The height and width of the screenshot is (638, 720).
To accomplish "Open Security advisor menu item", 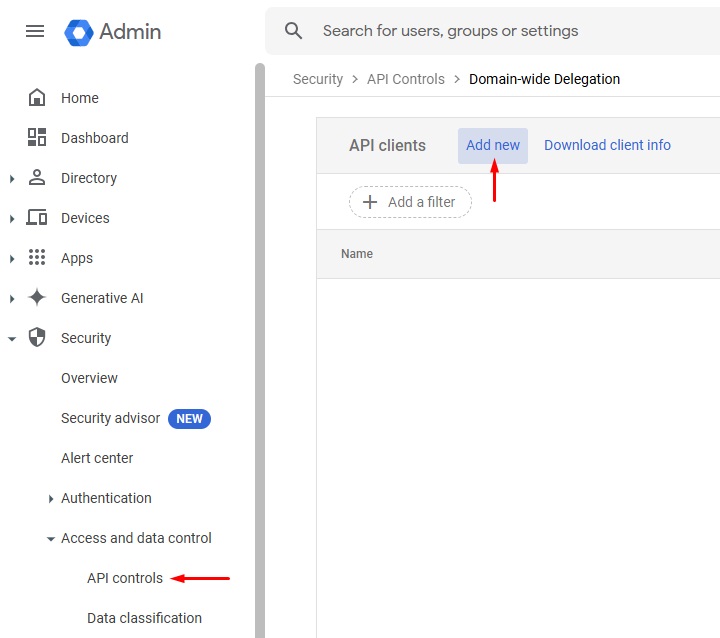I will [x=110, y=418].
